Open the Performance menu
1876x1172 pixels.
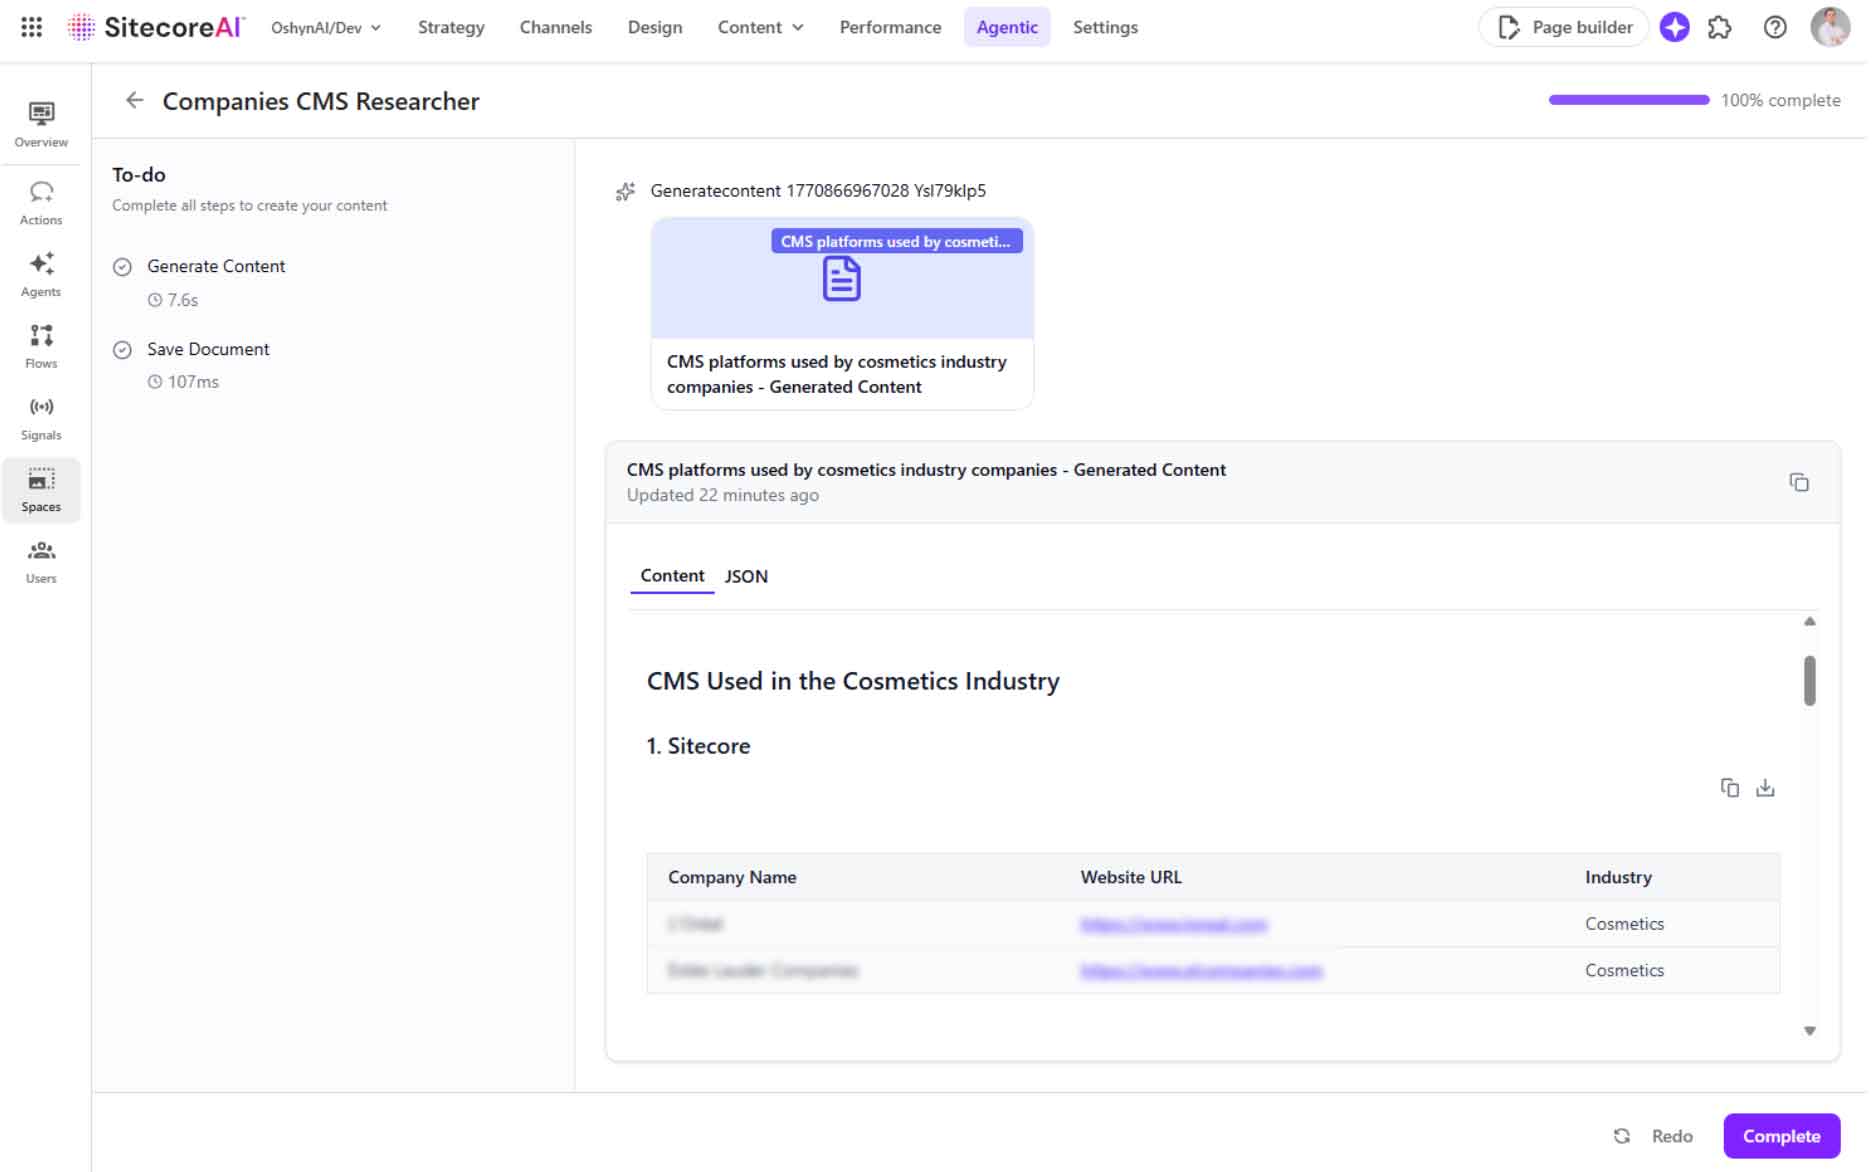[x=890, y=27]
